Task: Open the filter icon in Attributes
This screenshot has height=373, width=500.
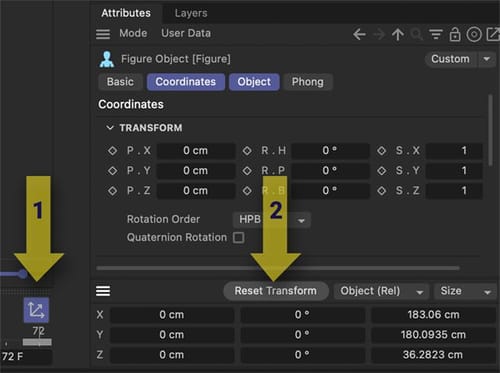Action: (436, 34)
